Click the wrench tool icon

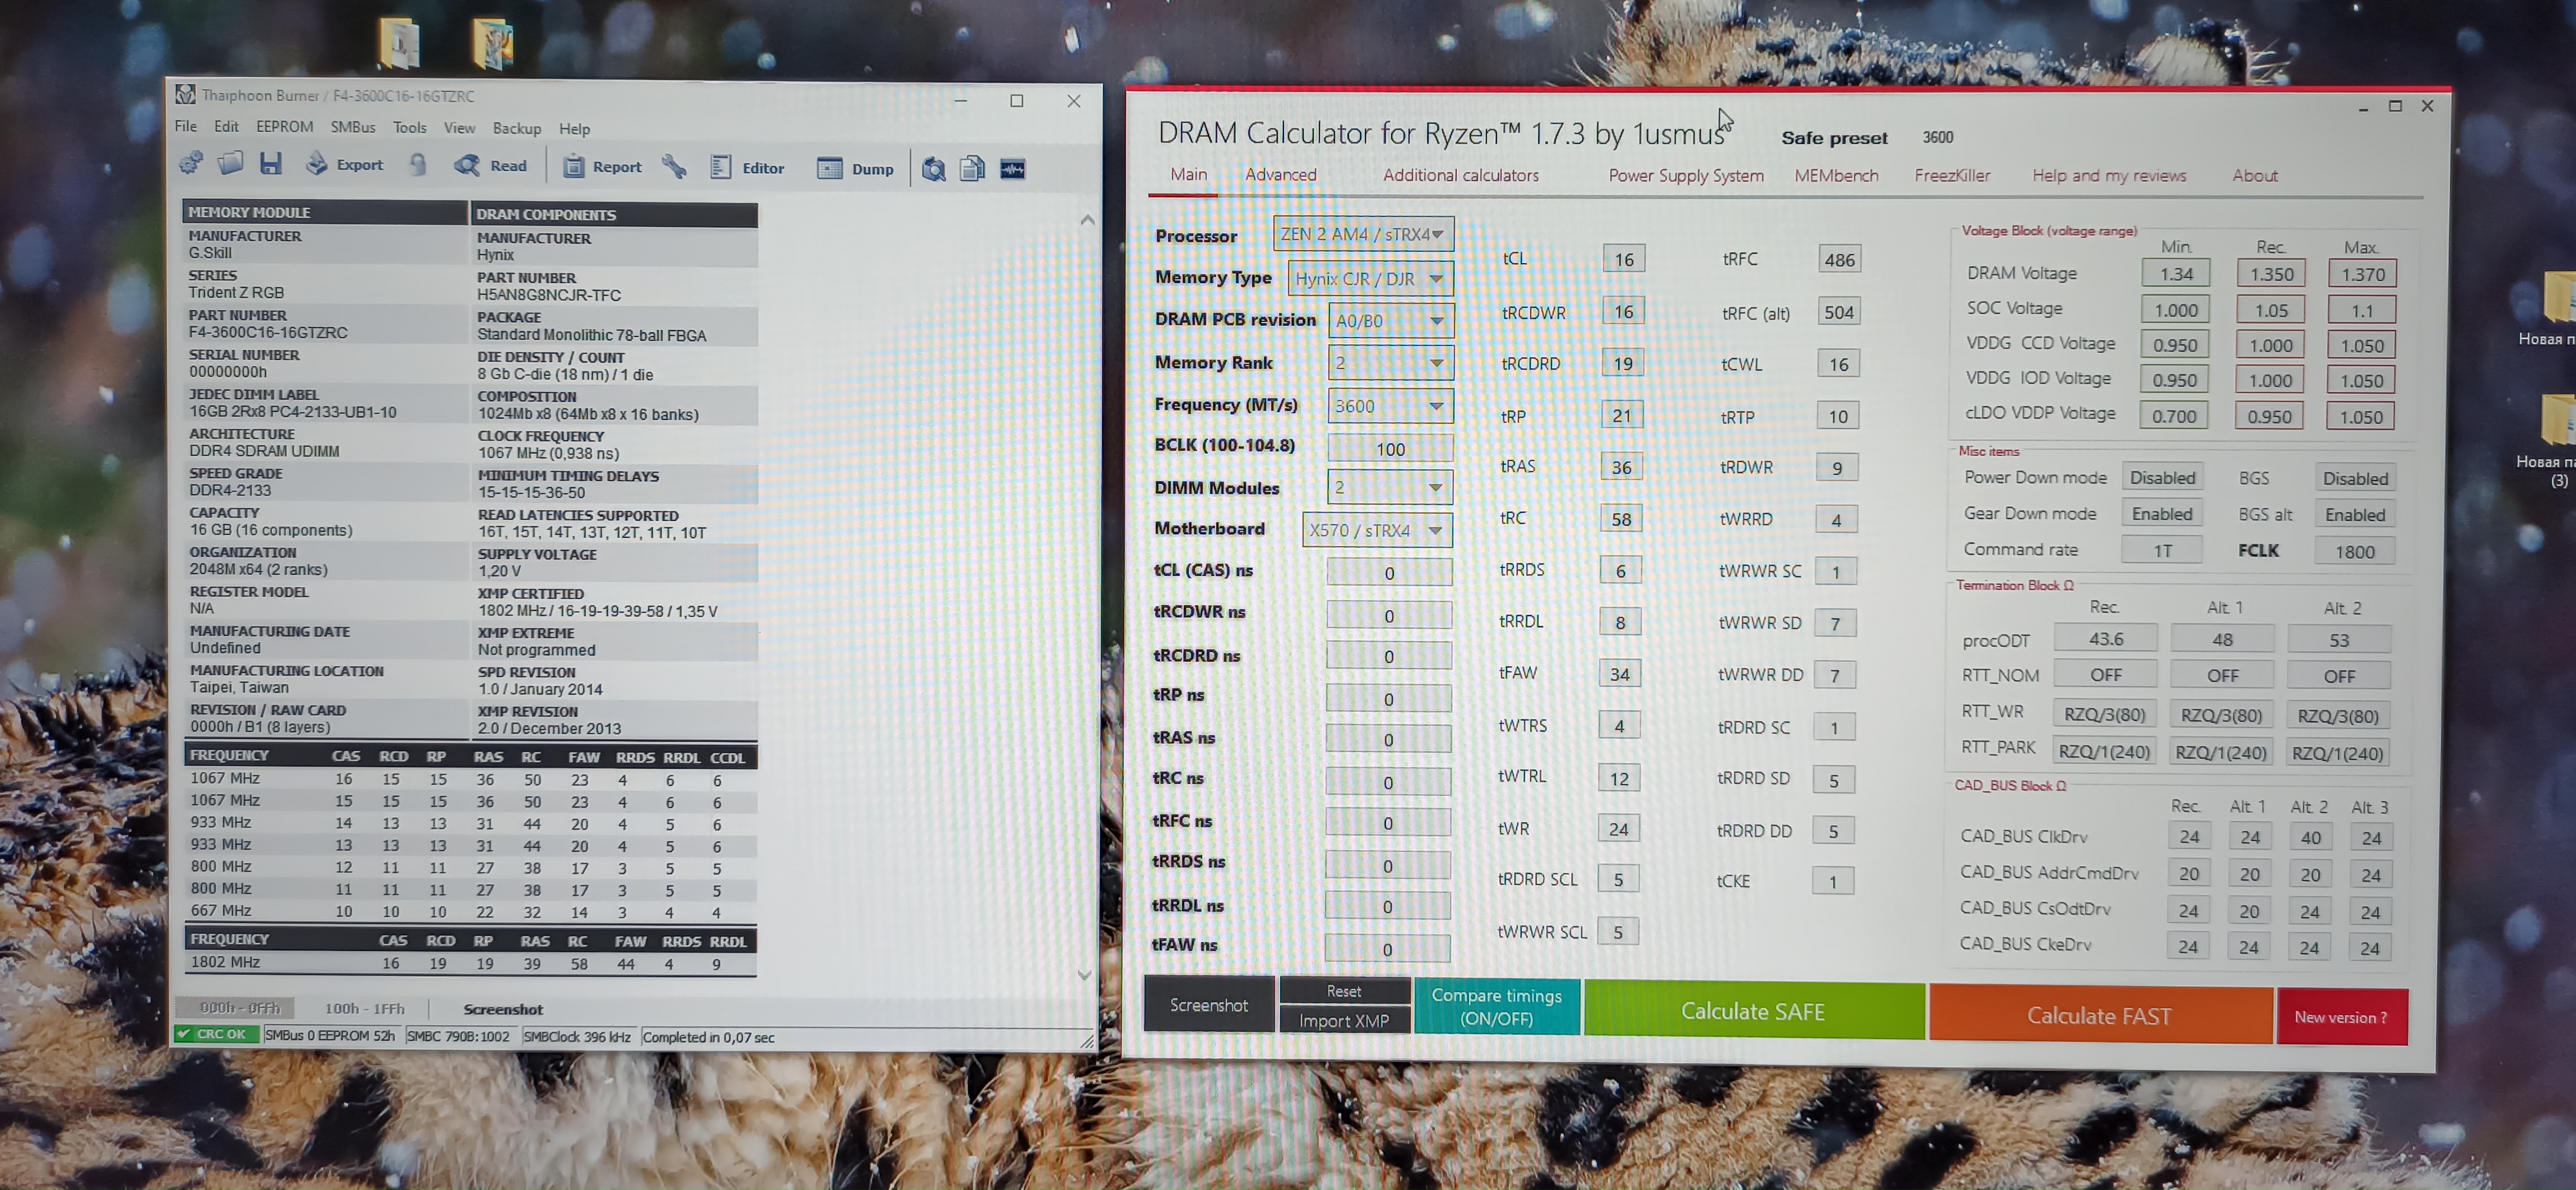tap(674, 167)
